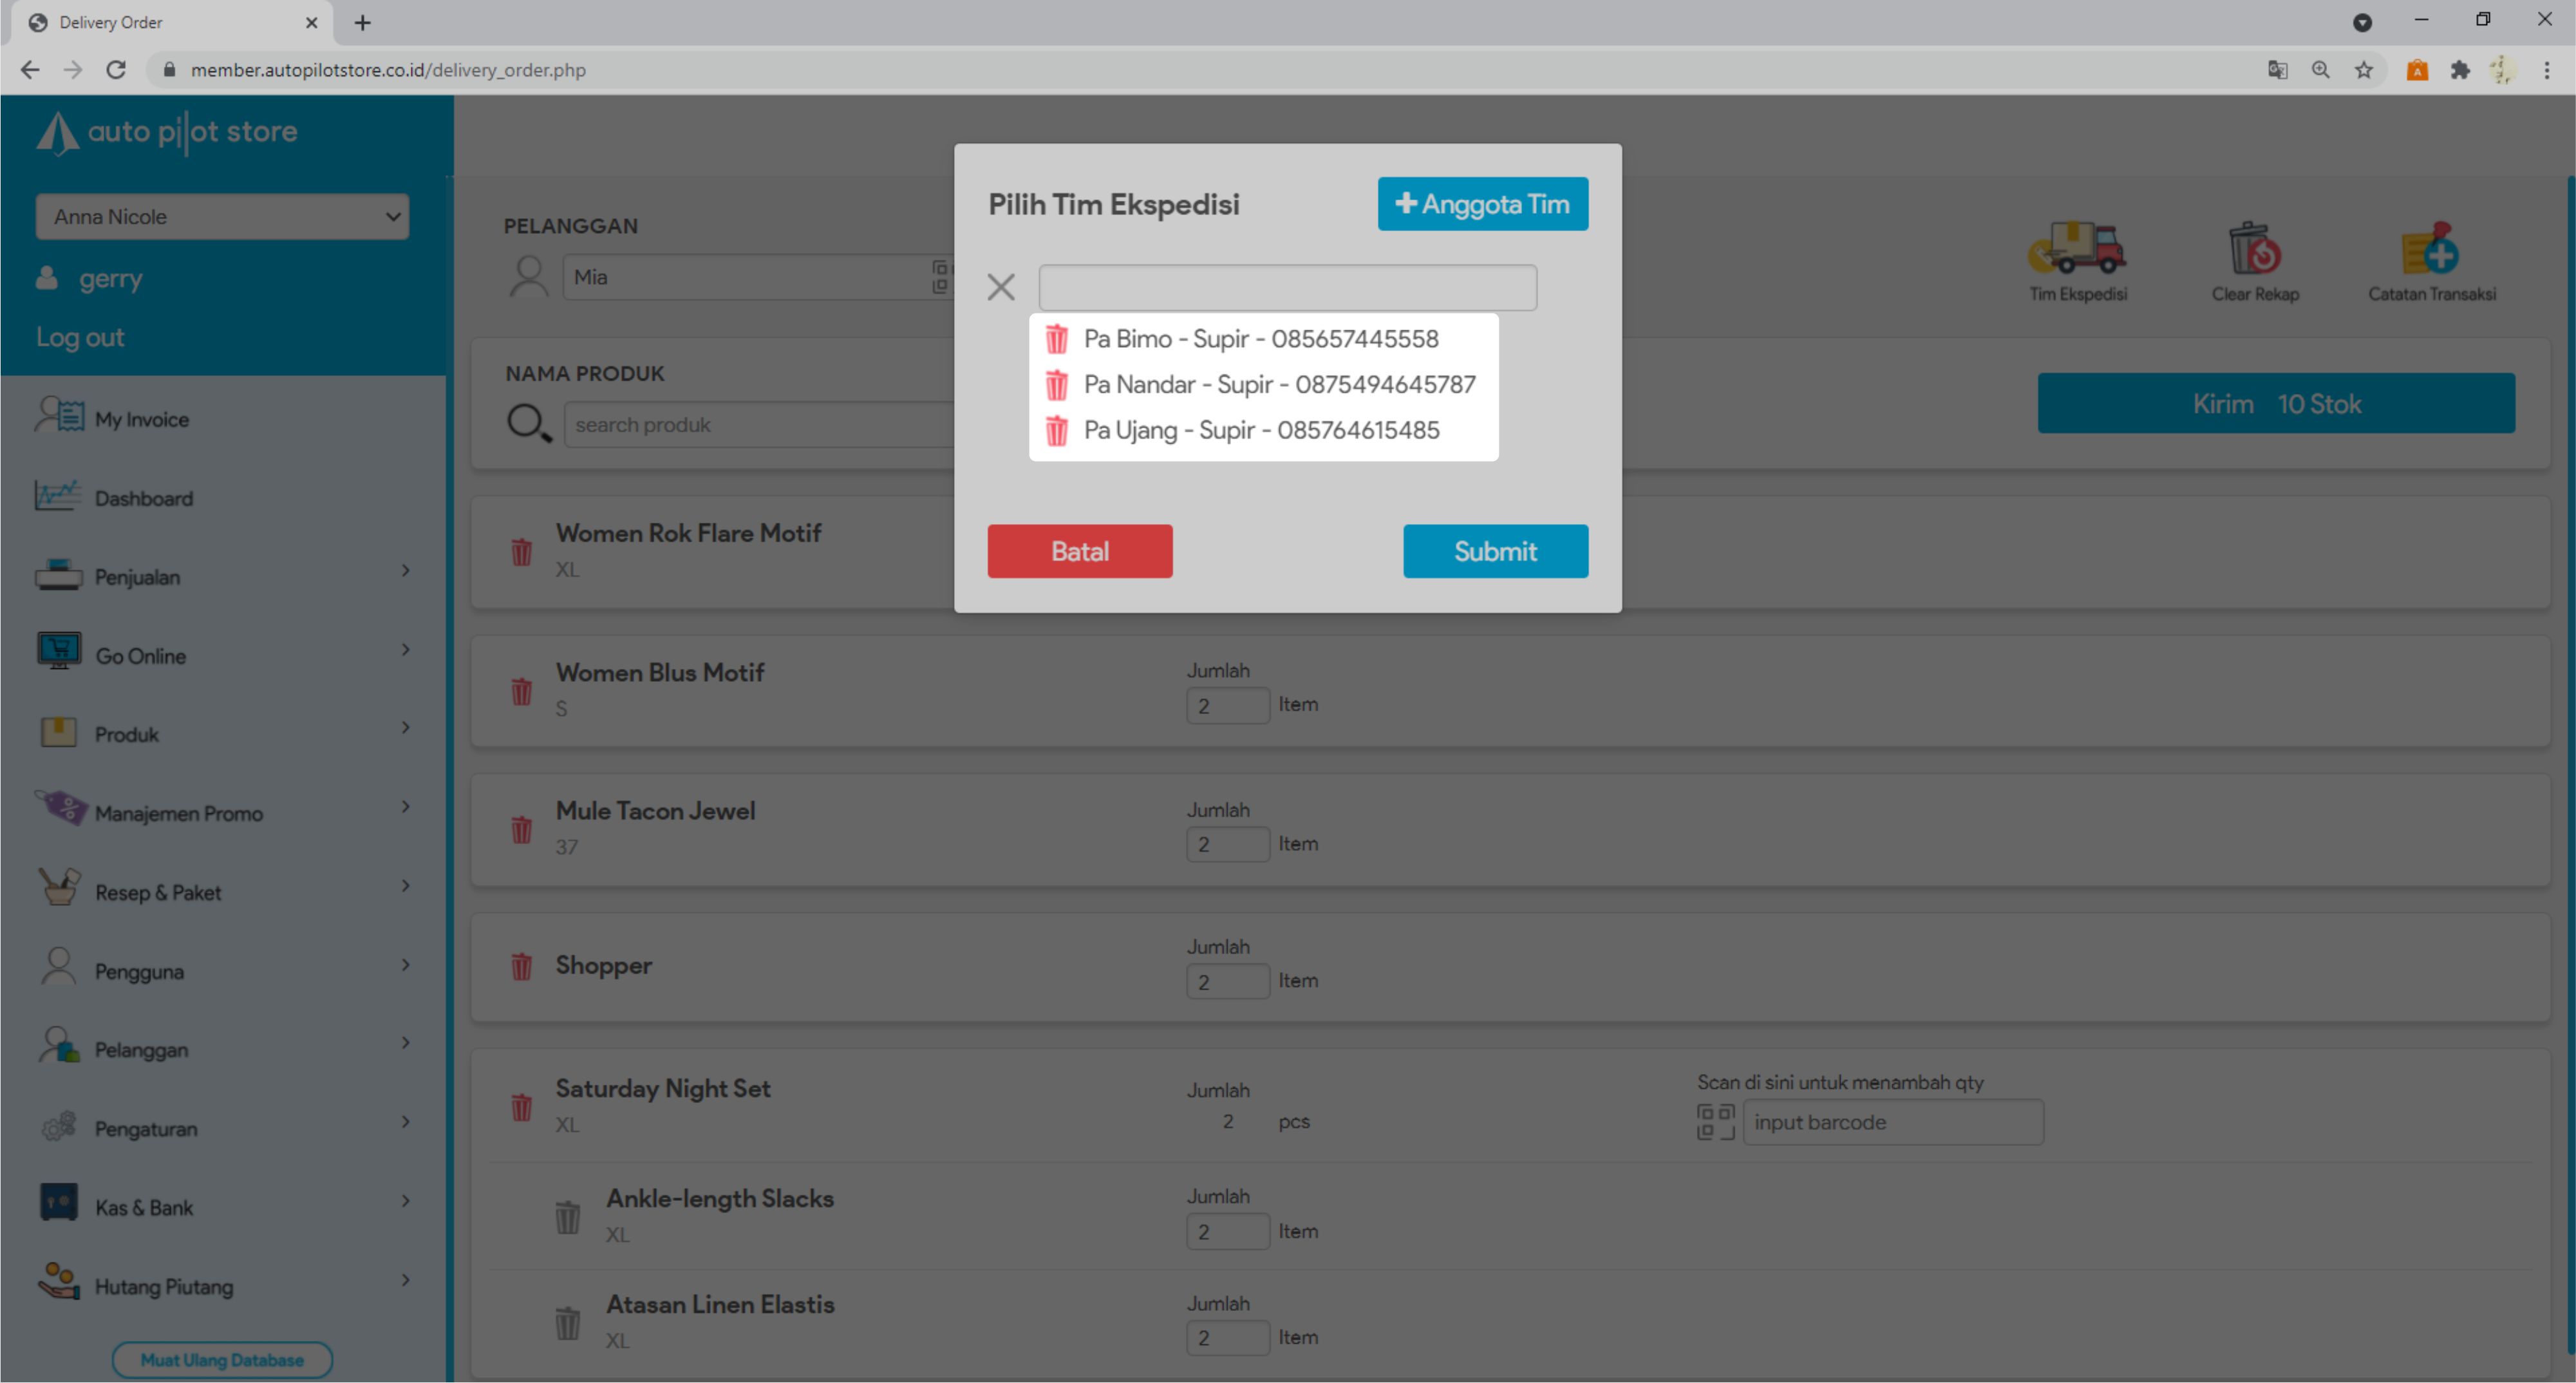
Task: Click the red Batal button
Action: pos(1079,551)
